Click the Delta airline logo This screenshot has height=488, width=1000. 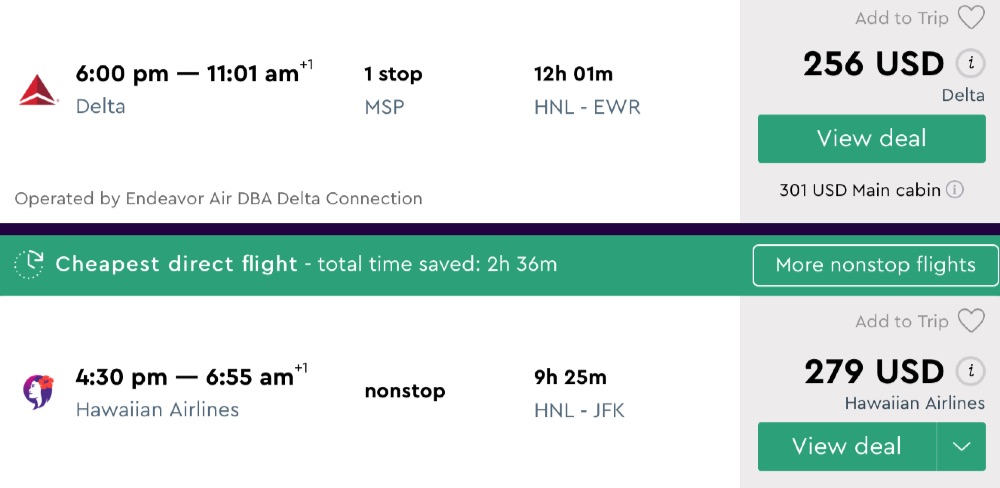coord(39,89)
